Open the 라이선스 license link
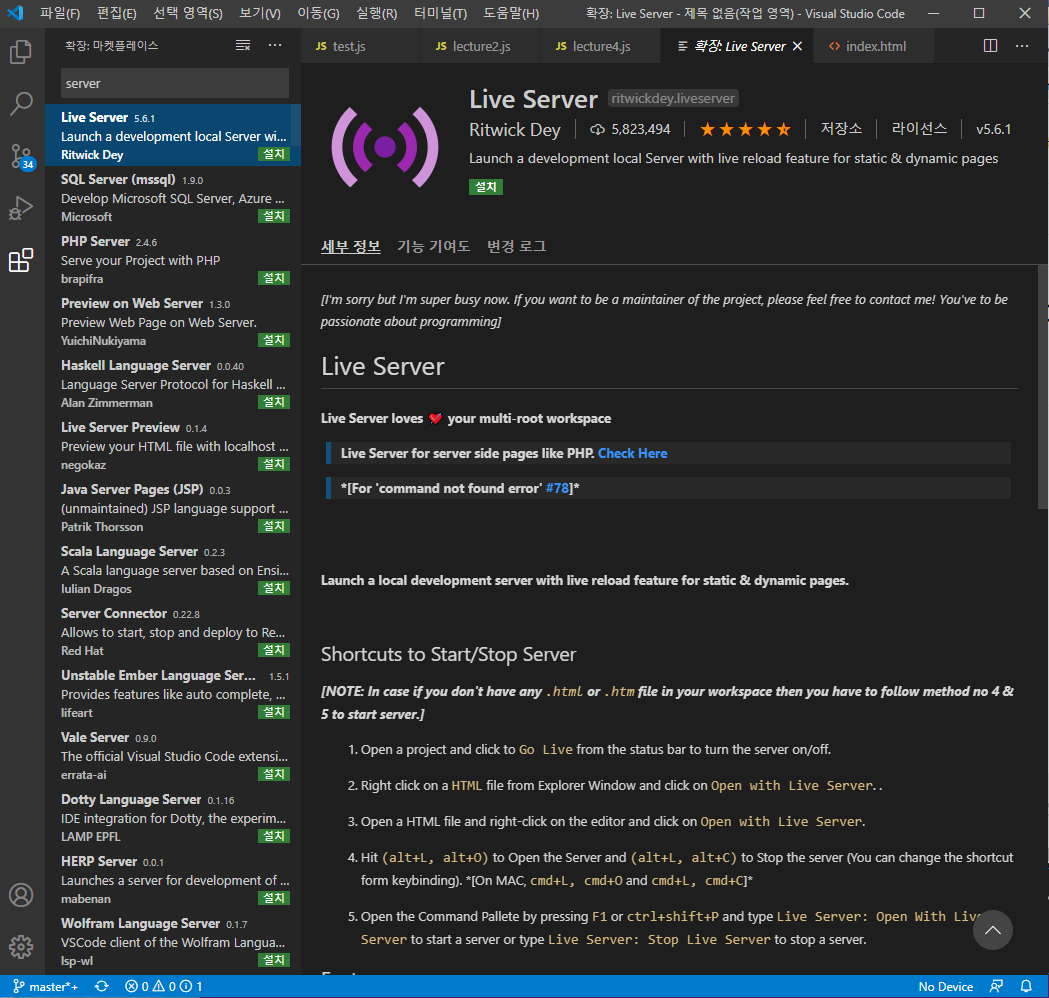The width and height of the screenshot is (1049, 998). click(x=919, y=128)
